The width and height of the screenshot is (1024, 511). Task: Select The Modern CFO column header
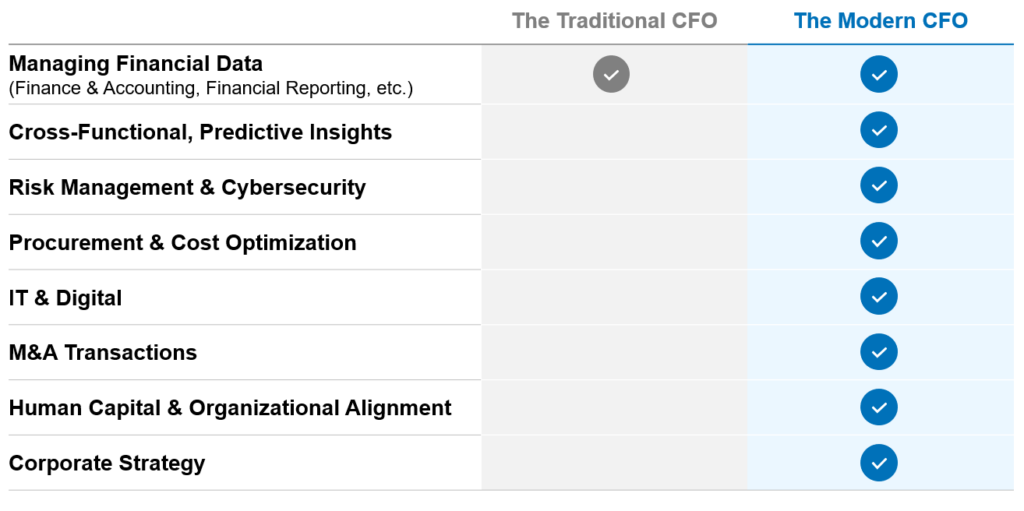tap(880, 21)
